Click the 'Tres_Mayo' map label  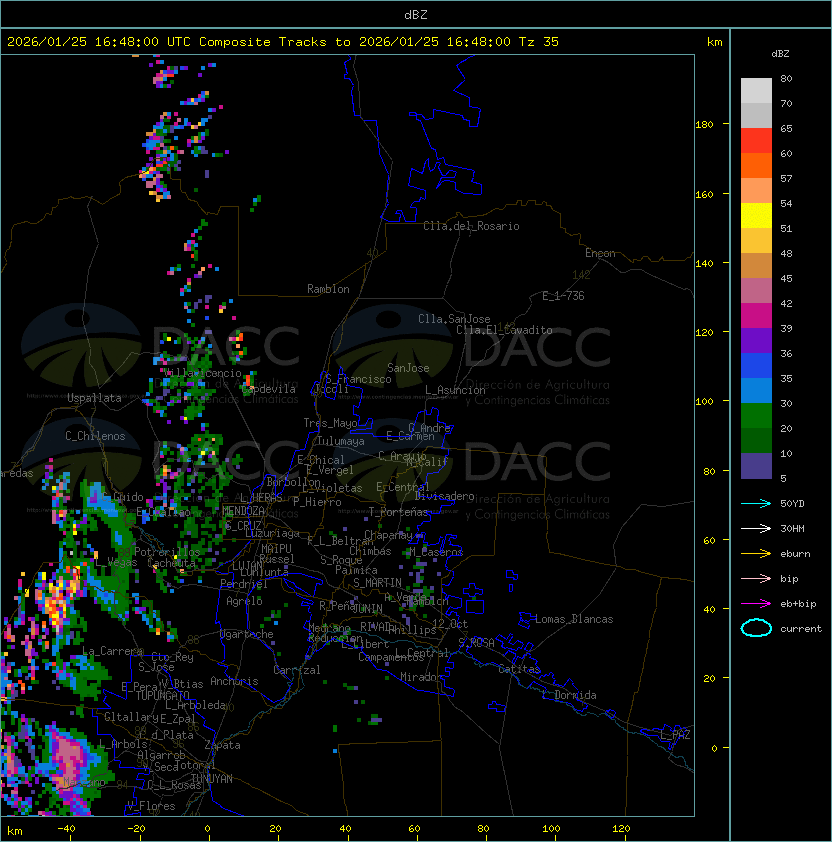click(x=330, y=423)
